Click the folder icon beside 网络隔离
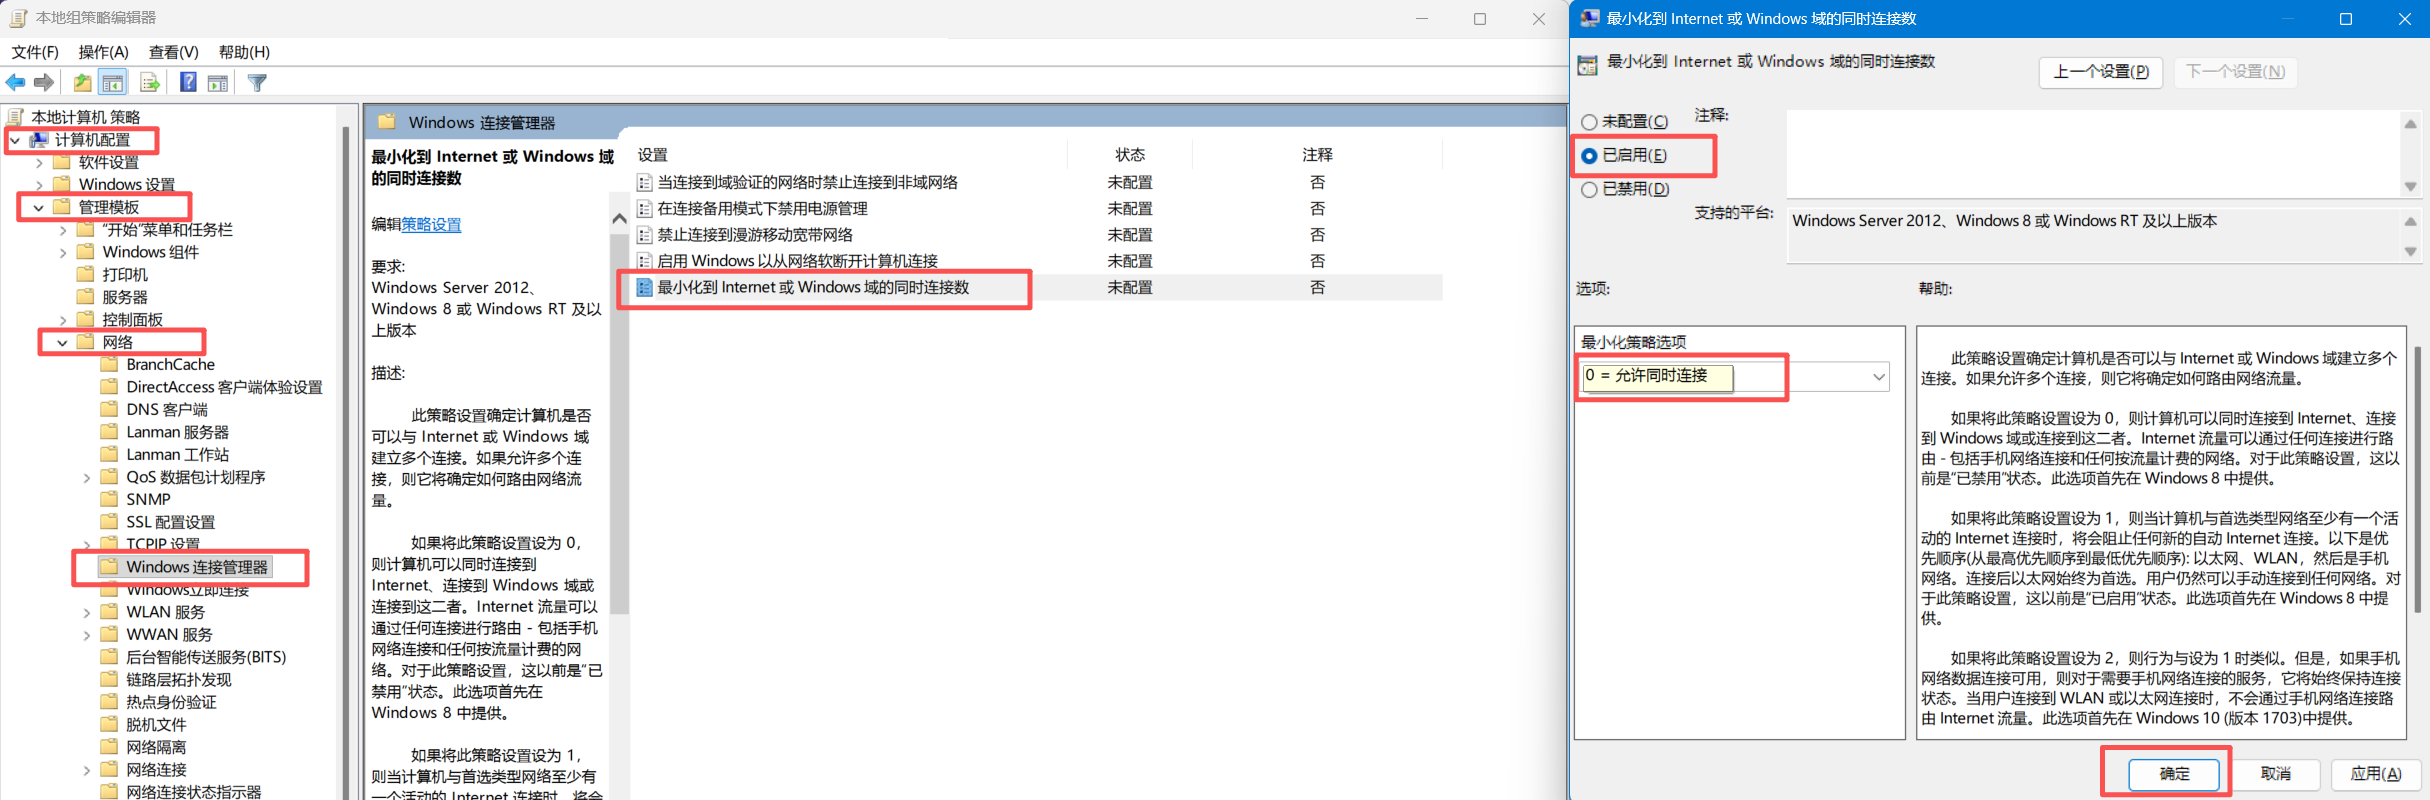 pyautogui.click(x=110, y=747)
